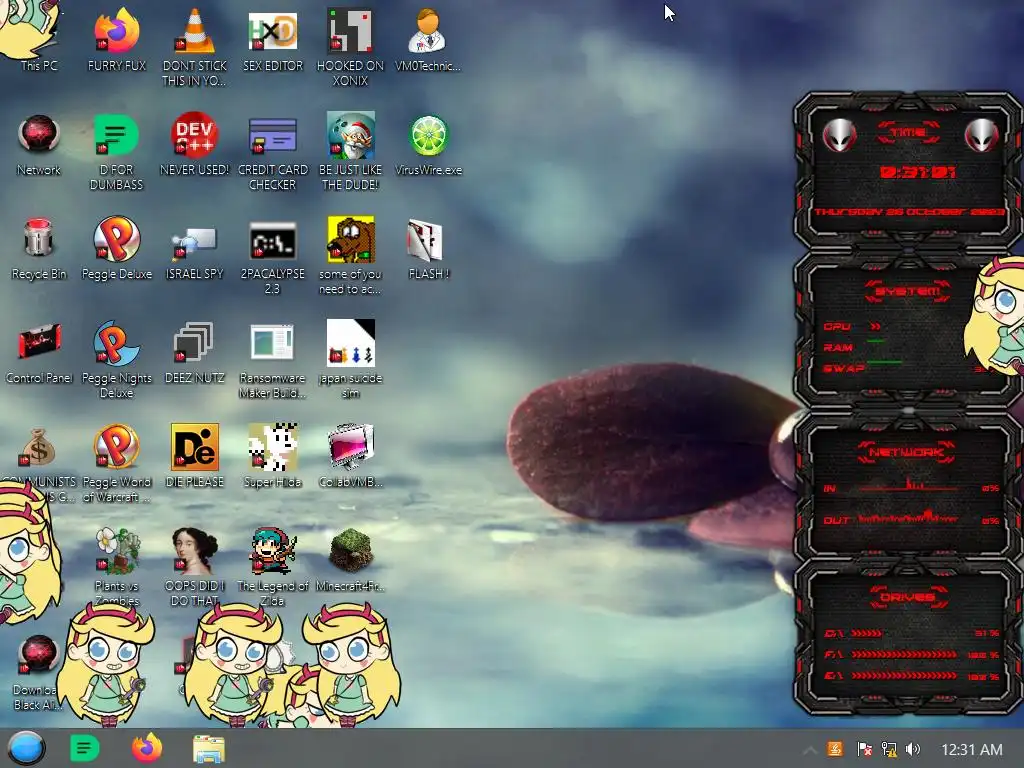Run the VirusWire.exe lime icon
This screenshot has width=1024, height=768.
pos(428,145)
